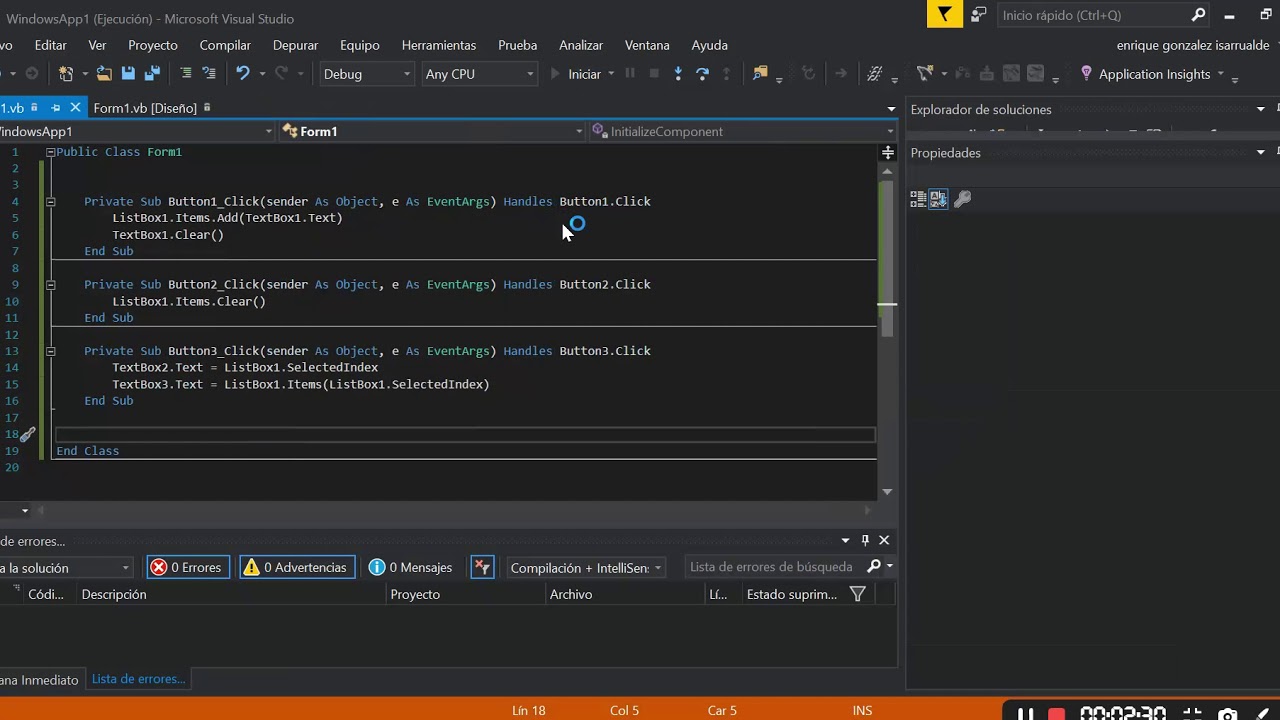
Task: Open the Any CPU platform dropdown
Action: (x=480, y=74)
